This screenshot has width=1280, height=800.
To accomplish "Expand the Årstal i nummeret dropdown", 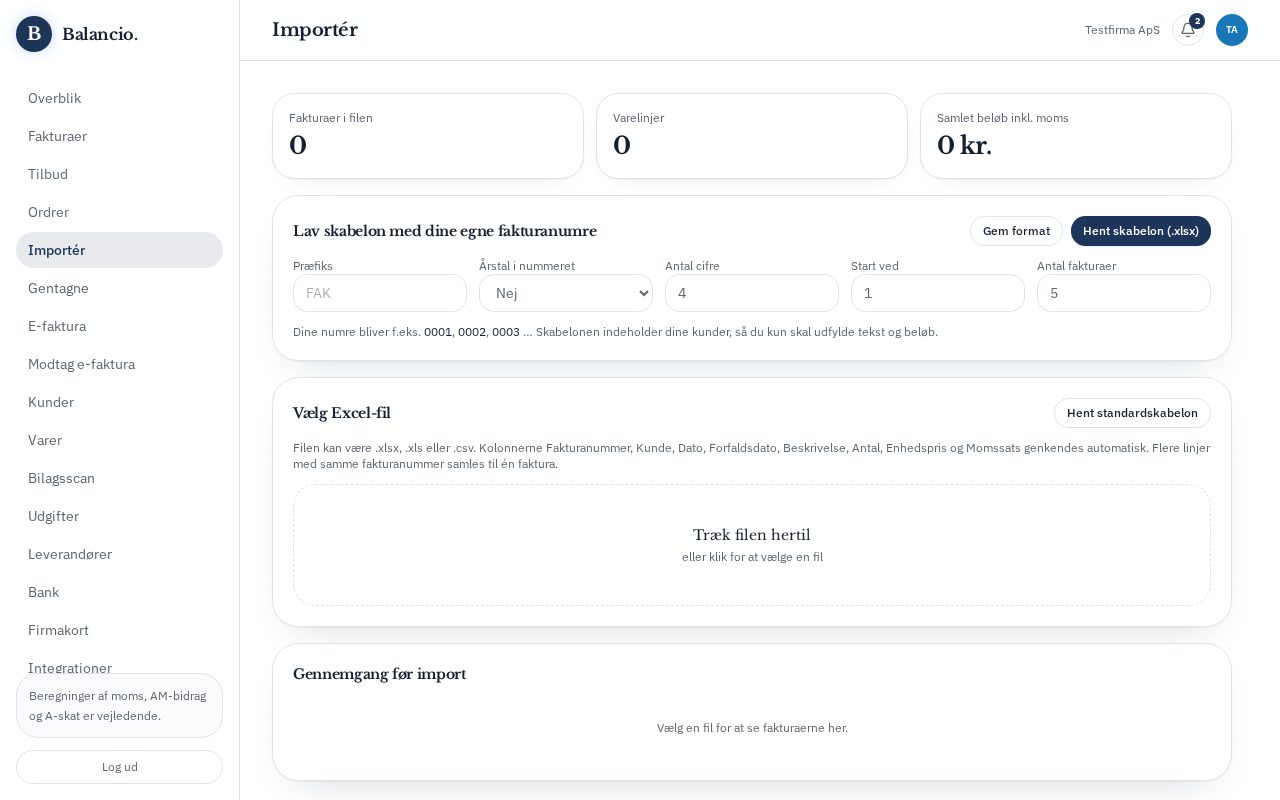I will pos(566,293).
